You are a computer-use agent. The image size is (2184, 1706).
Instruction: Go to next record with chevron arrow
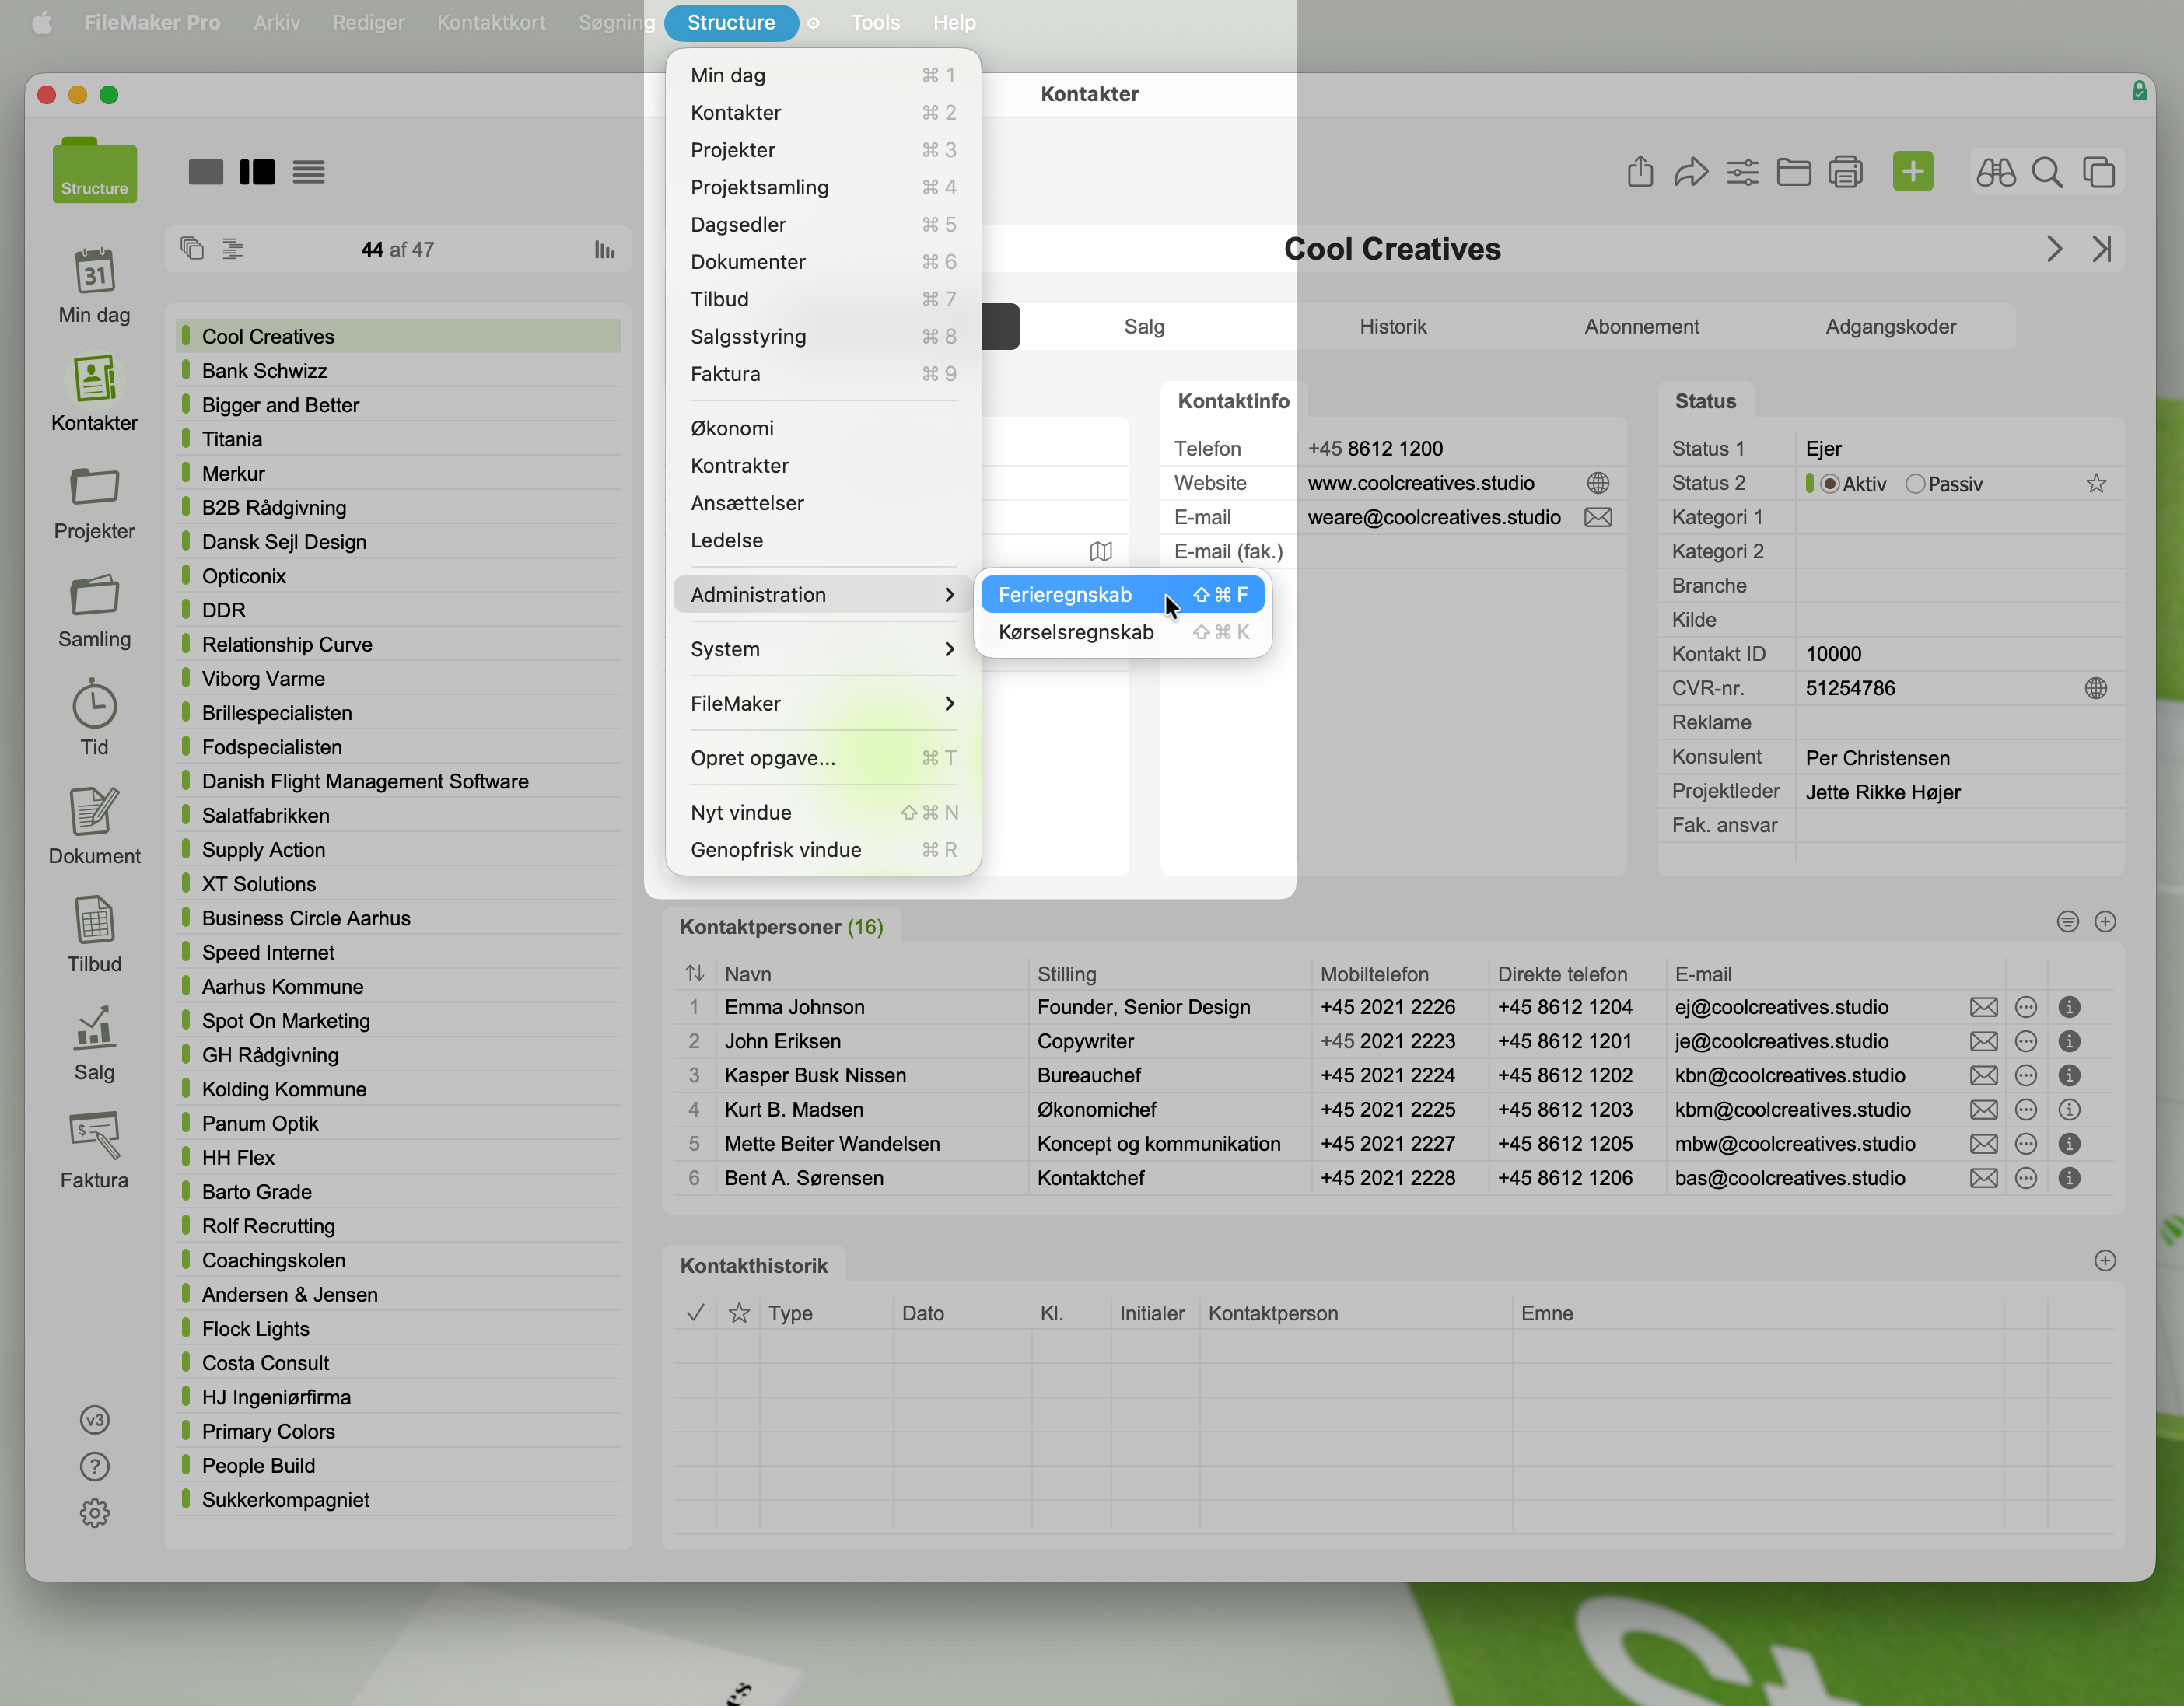pos(2054,249)
